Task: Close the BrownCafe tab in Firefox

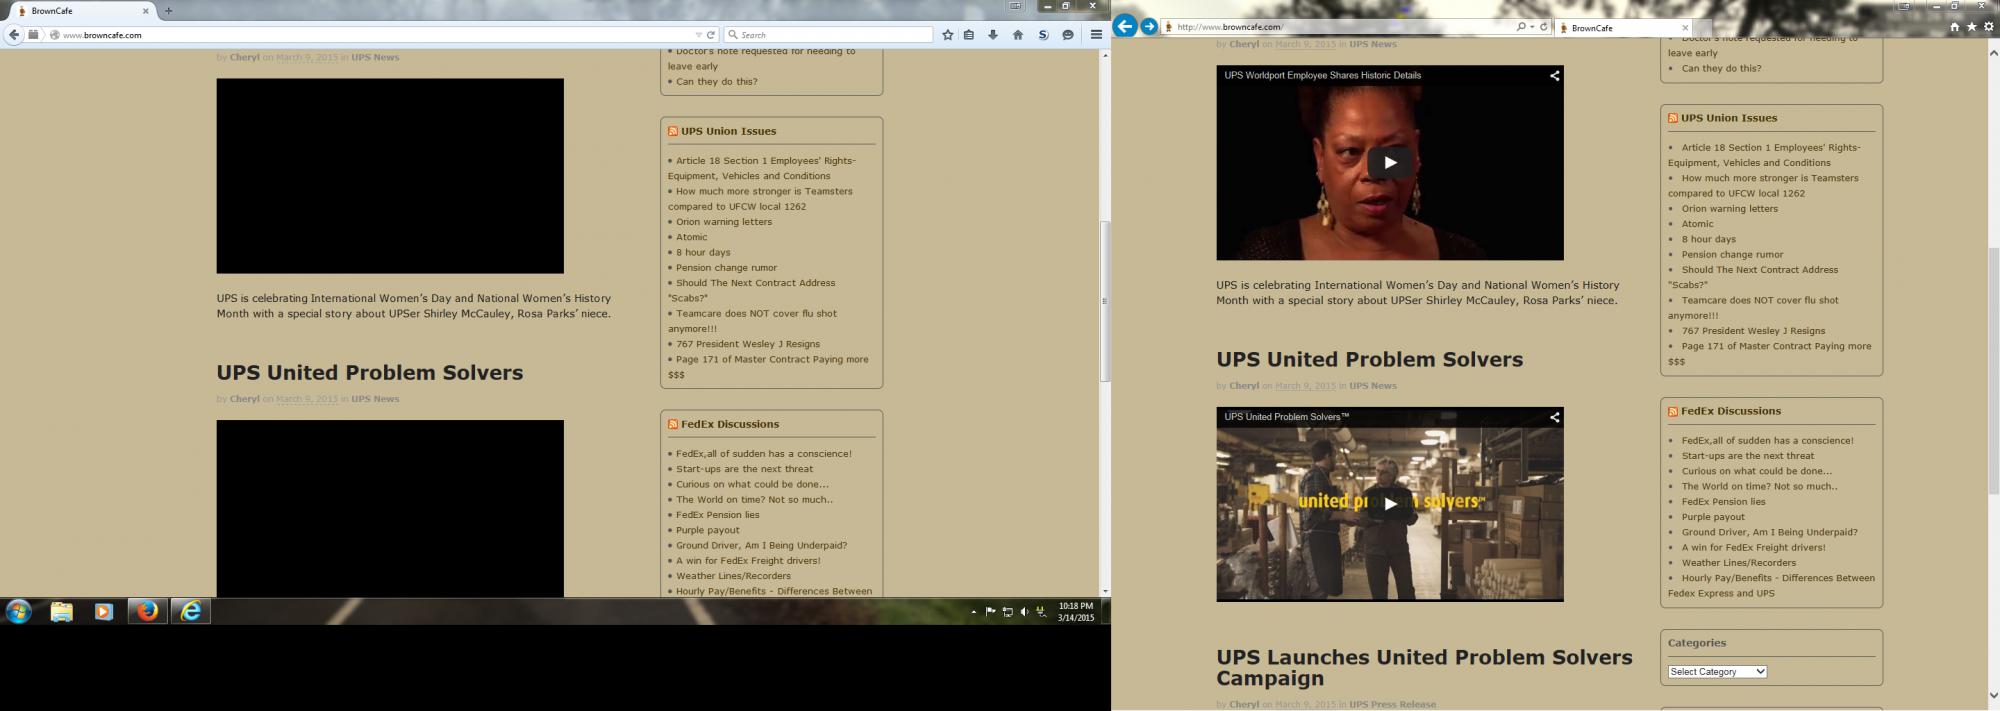Action: click(146, 11)
